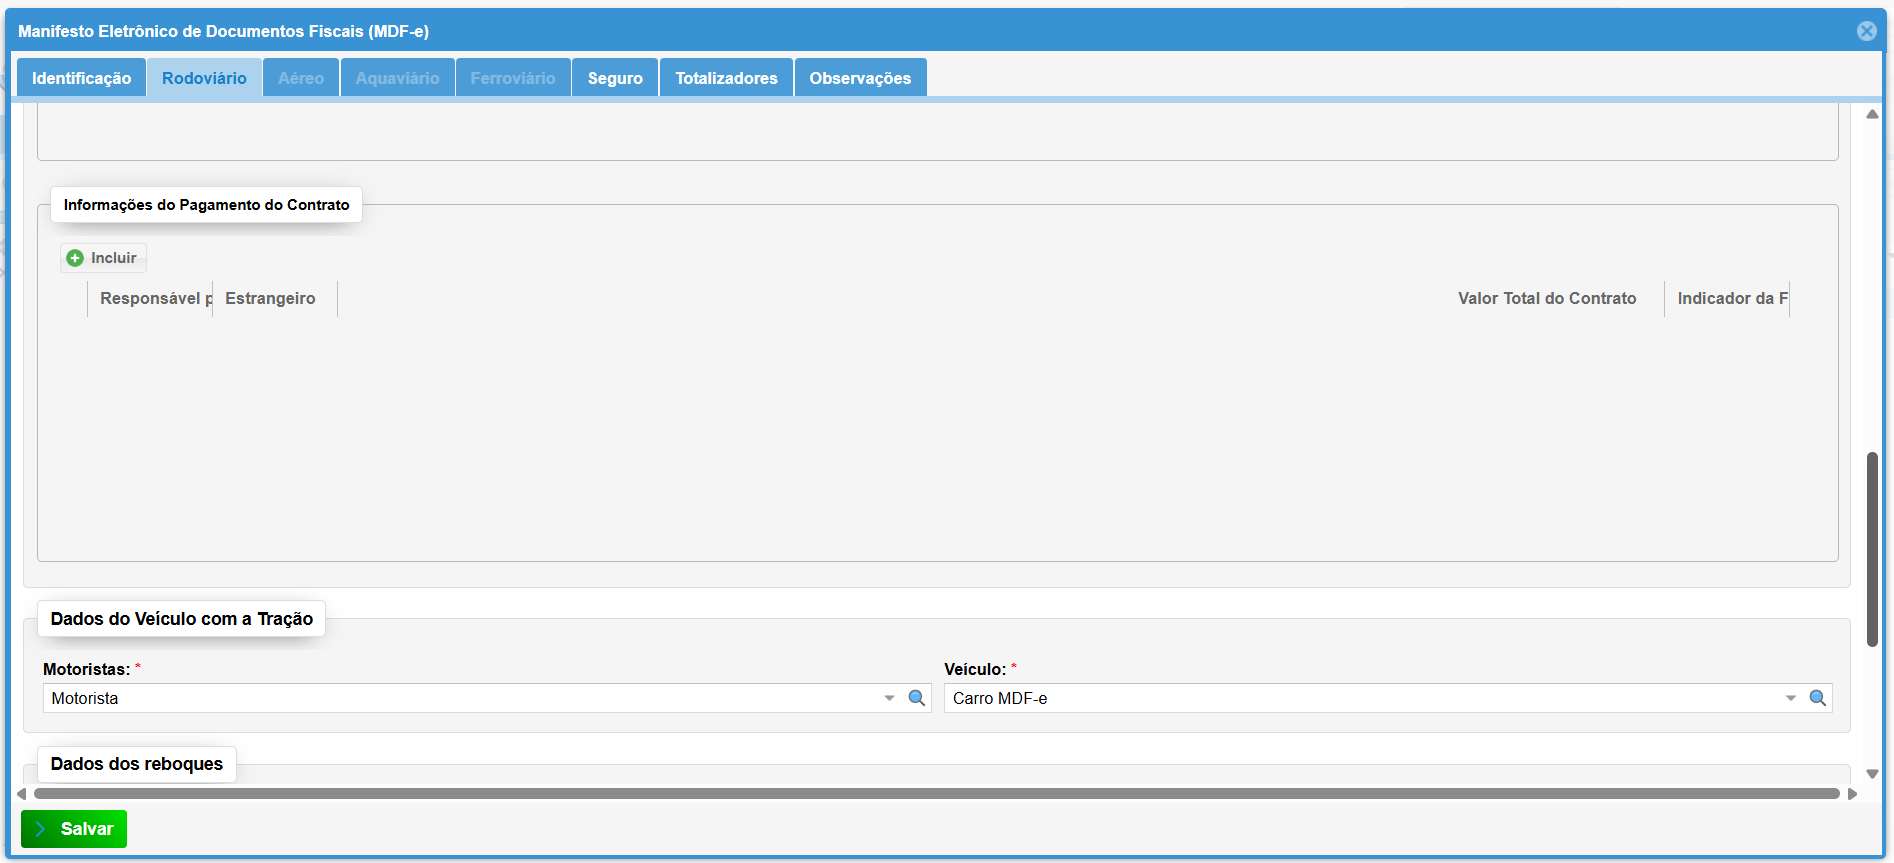Open the Aquaviário tab
This screenshot has width=1894, height=863.
point(397,78)
